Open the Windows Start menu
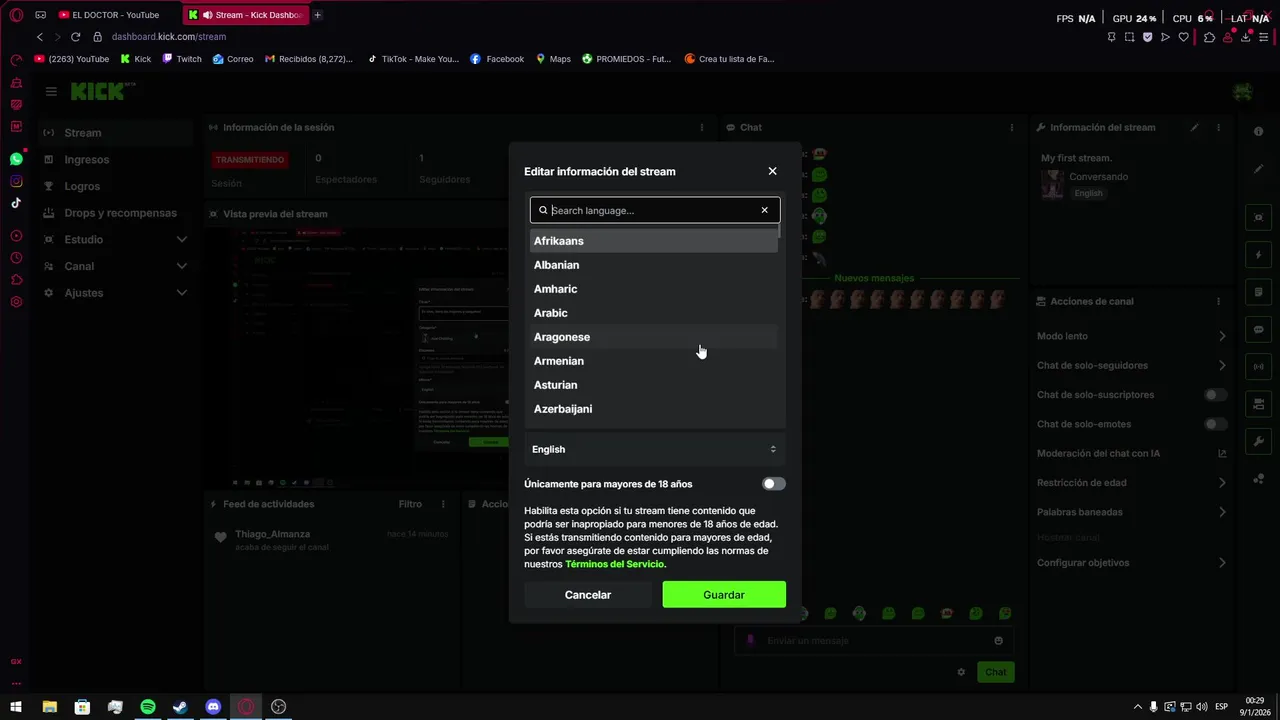The width and height of the screenshot is (1280, 720). (16, 707)
